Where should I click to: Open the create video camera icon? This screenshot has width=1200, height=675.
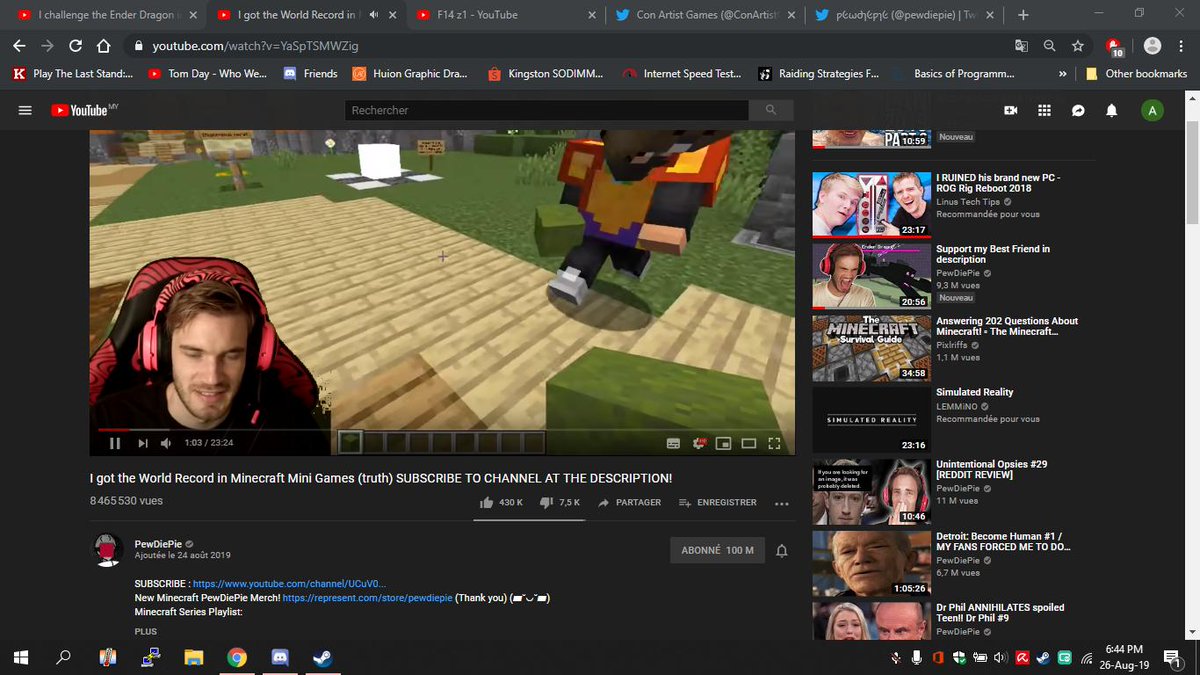coord(1011,110)
